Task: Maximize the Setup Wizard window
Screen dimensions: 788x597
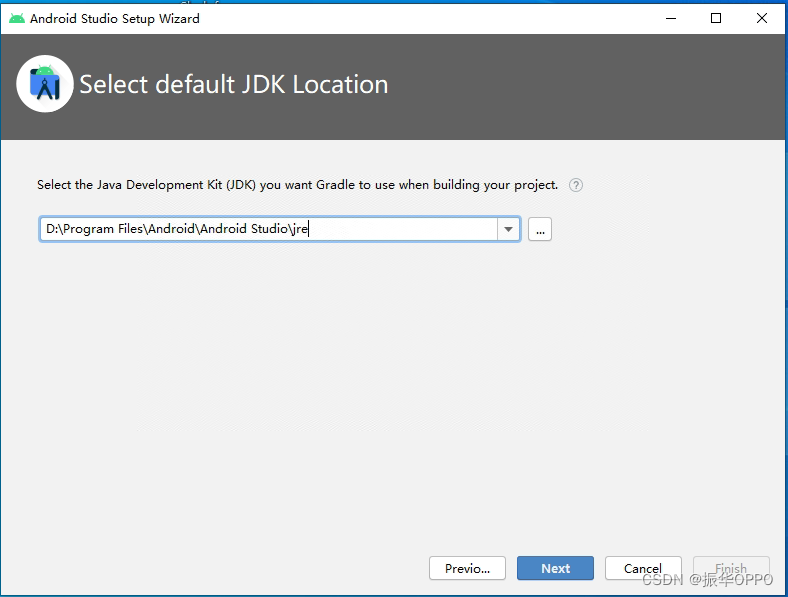Action: point(716,19)
